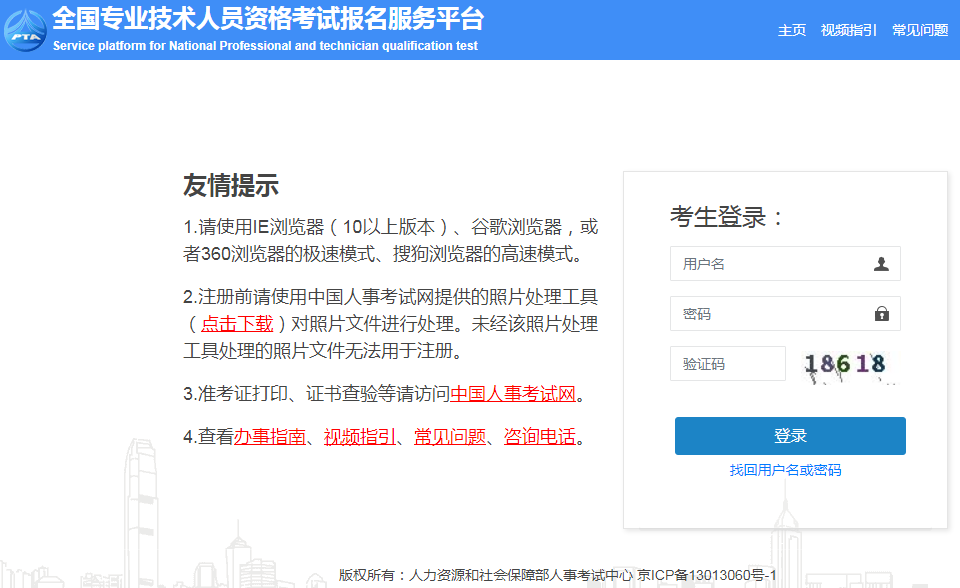Click the 友情提示 heading

coord(231,185)
